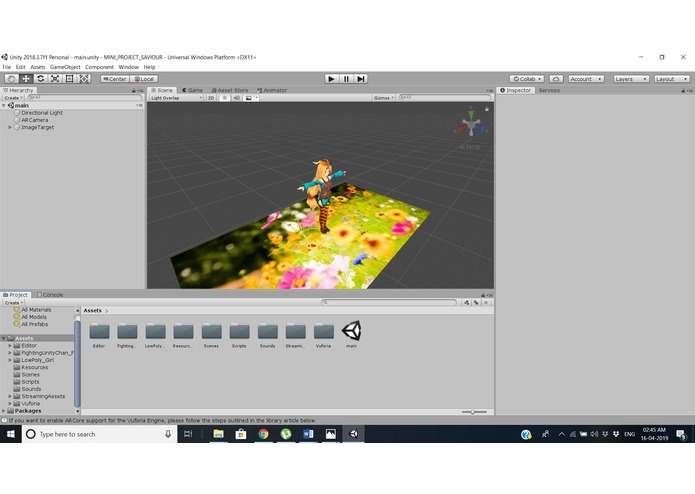Click the Project folder tree scrollbar

[78, 363]
